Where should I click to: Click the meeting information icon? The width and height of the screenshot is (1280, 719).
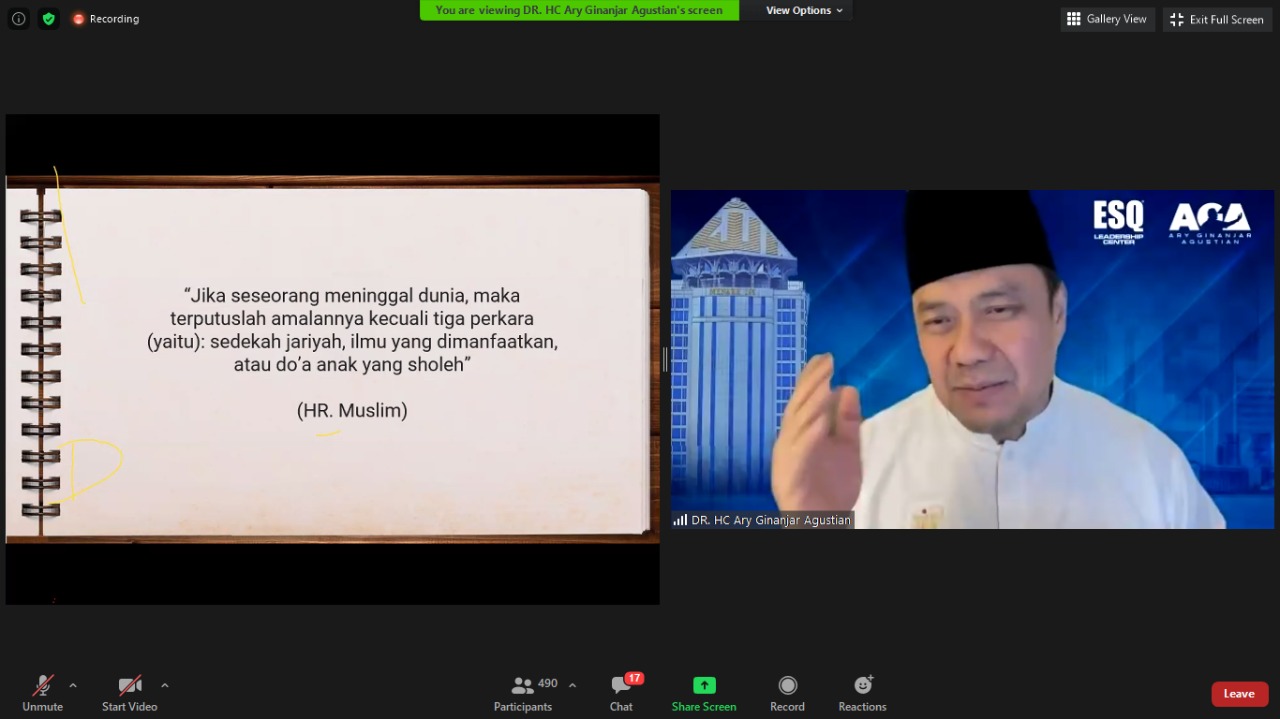[x=18, y=19]
